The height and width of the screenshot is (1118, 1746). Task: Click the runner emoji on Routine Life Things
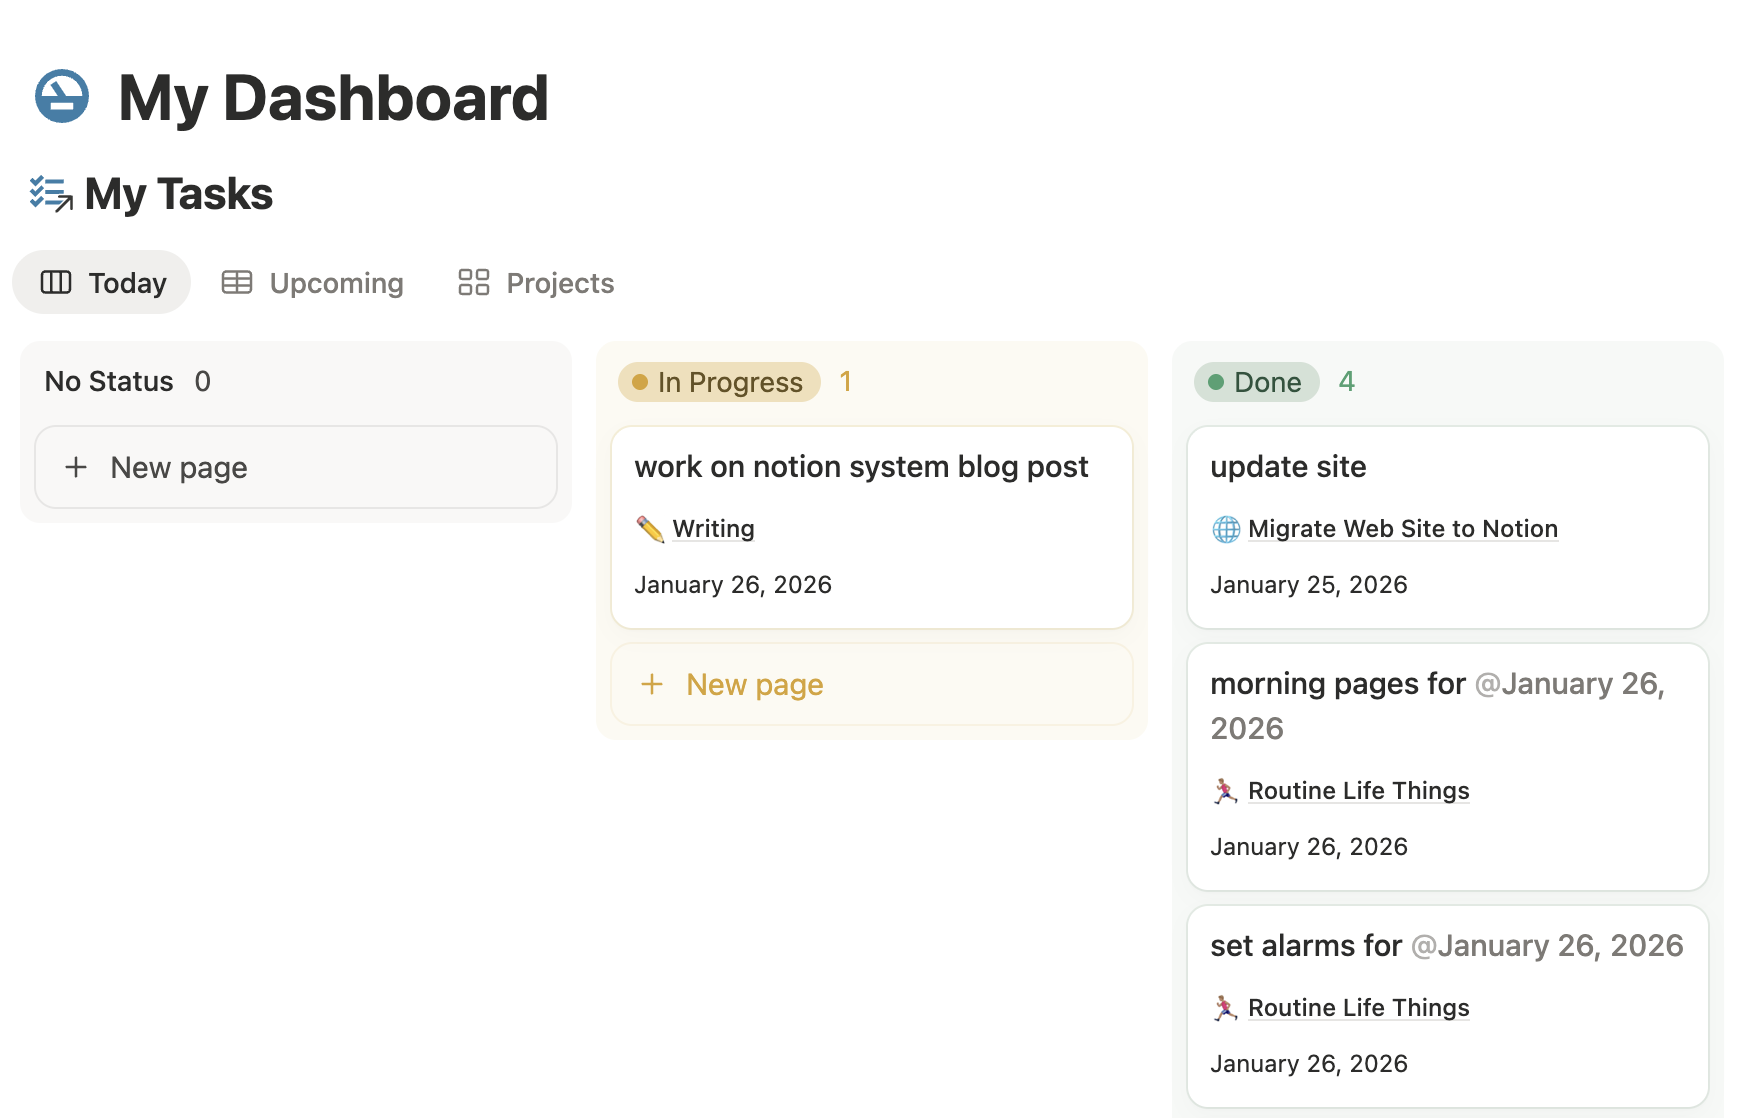point(1226,790)
